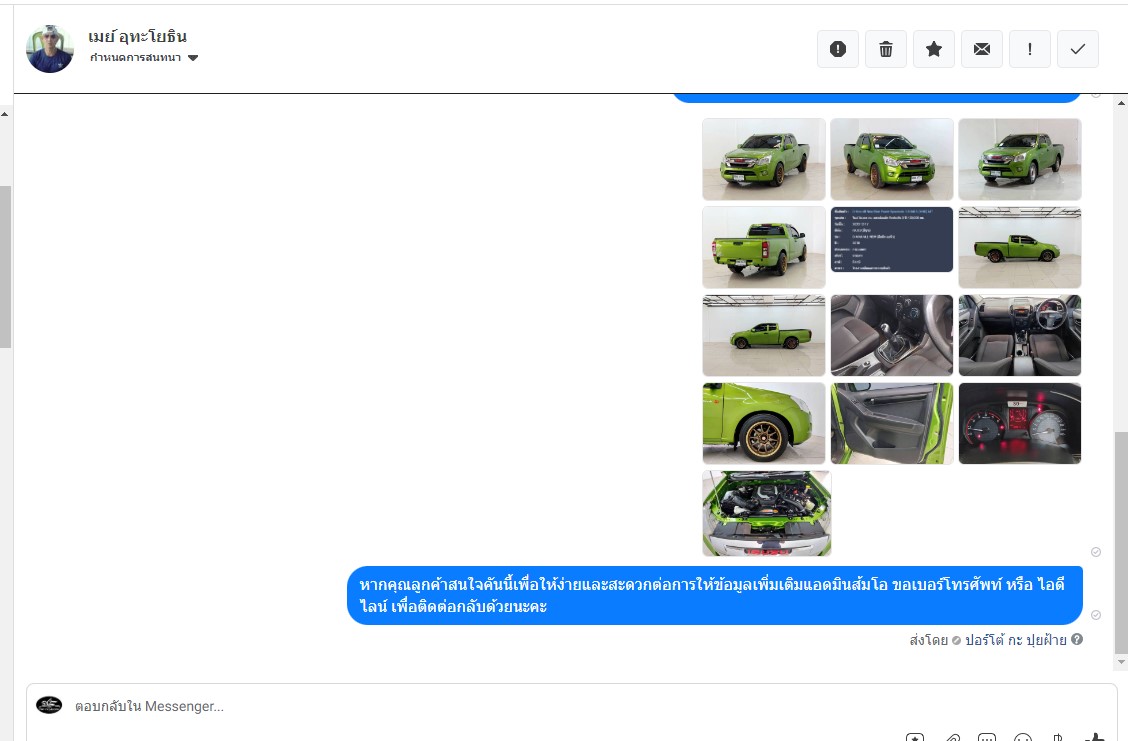Open delivery status check beside the blue text message
Image resolution: width=1128 pixels, height=741 pixels.
(x=1096, y=615)
